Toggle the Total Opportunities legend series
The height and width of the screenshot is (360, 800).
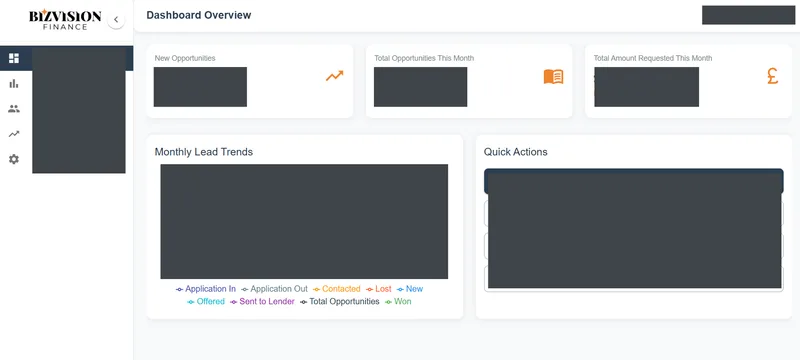[x=340, y=301]
